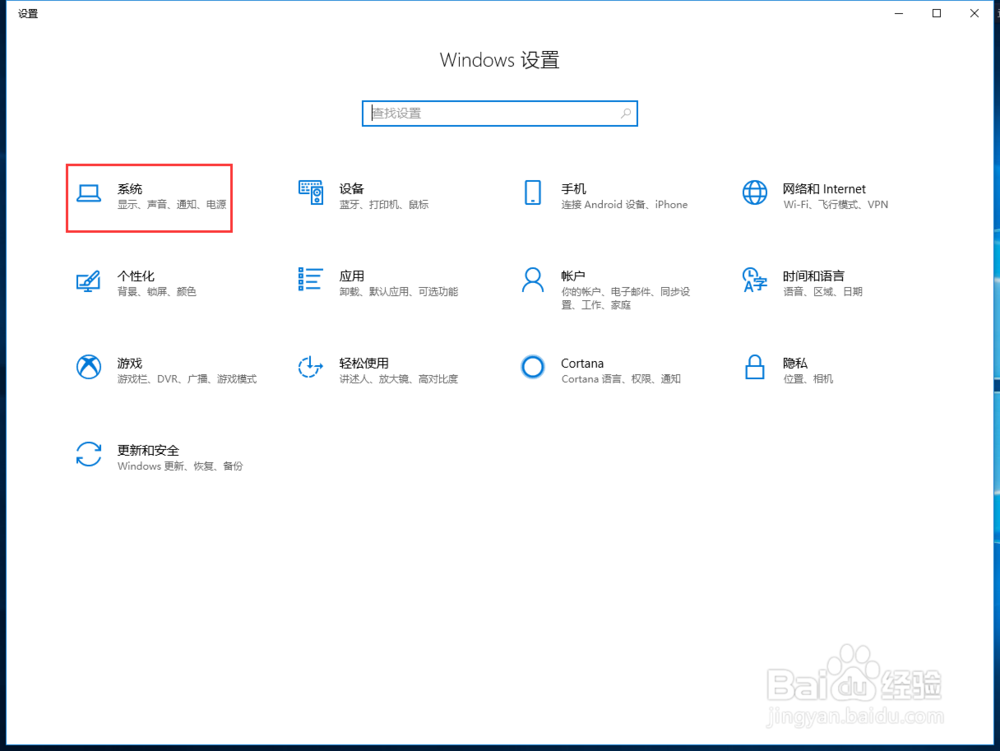Viewport: 1000px width, 751px height.
Task: Maximize the 设置 window
Action: (936, 13)
